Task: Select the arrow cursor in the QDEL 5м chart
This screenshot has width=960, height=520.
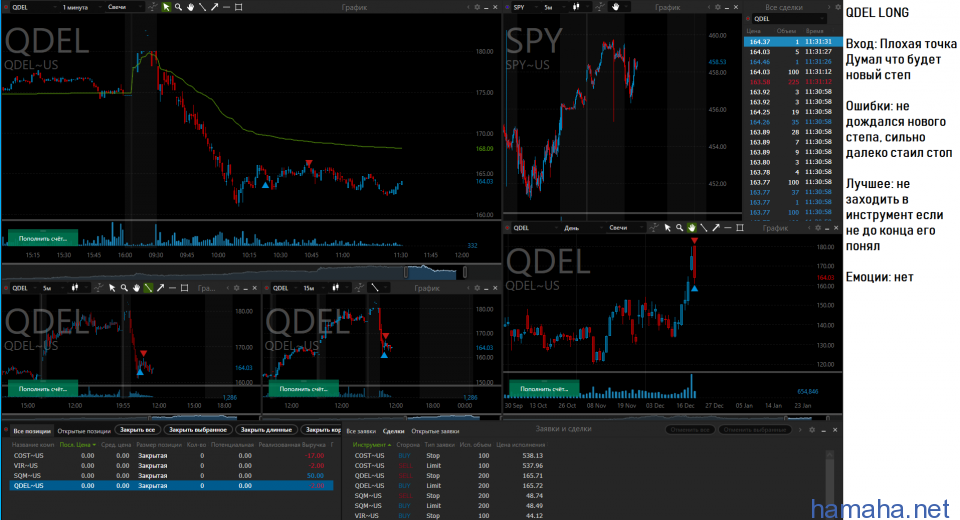Action: 111,288
